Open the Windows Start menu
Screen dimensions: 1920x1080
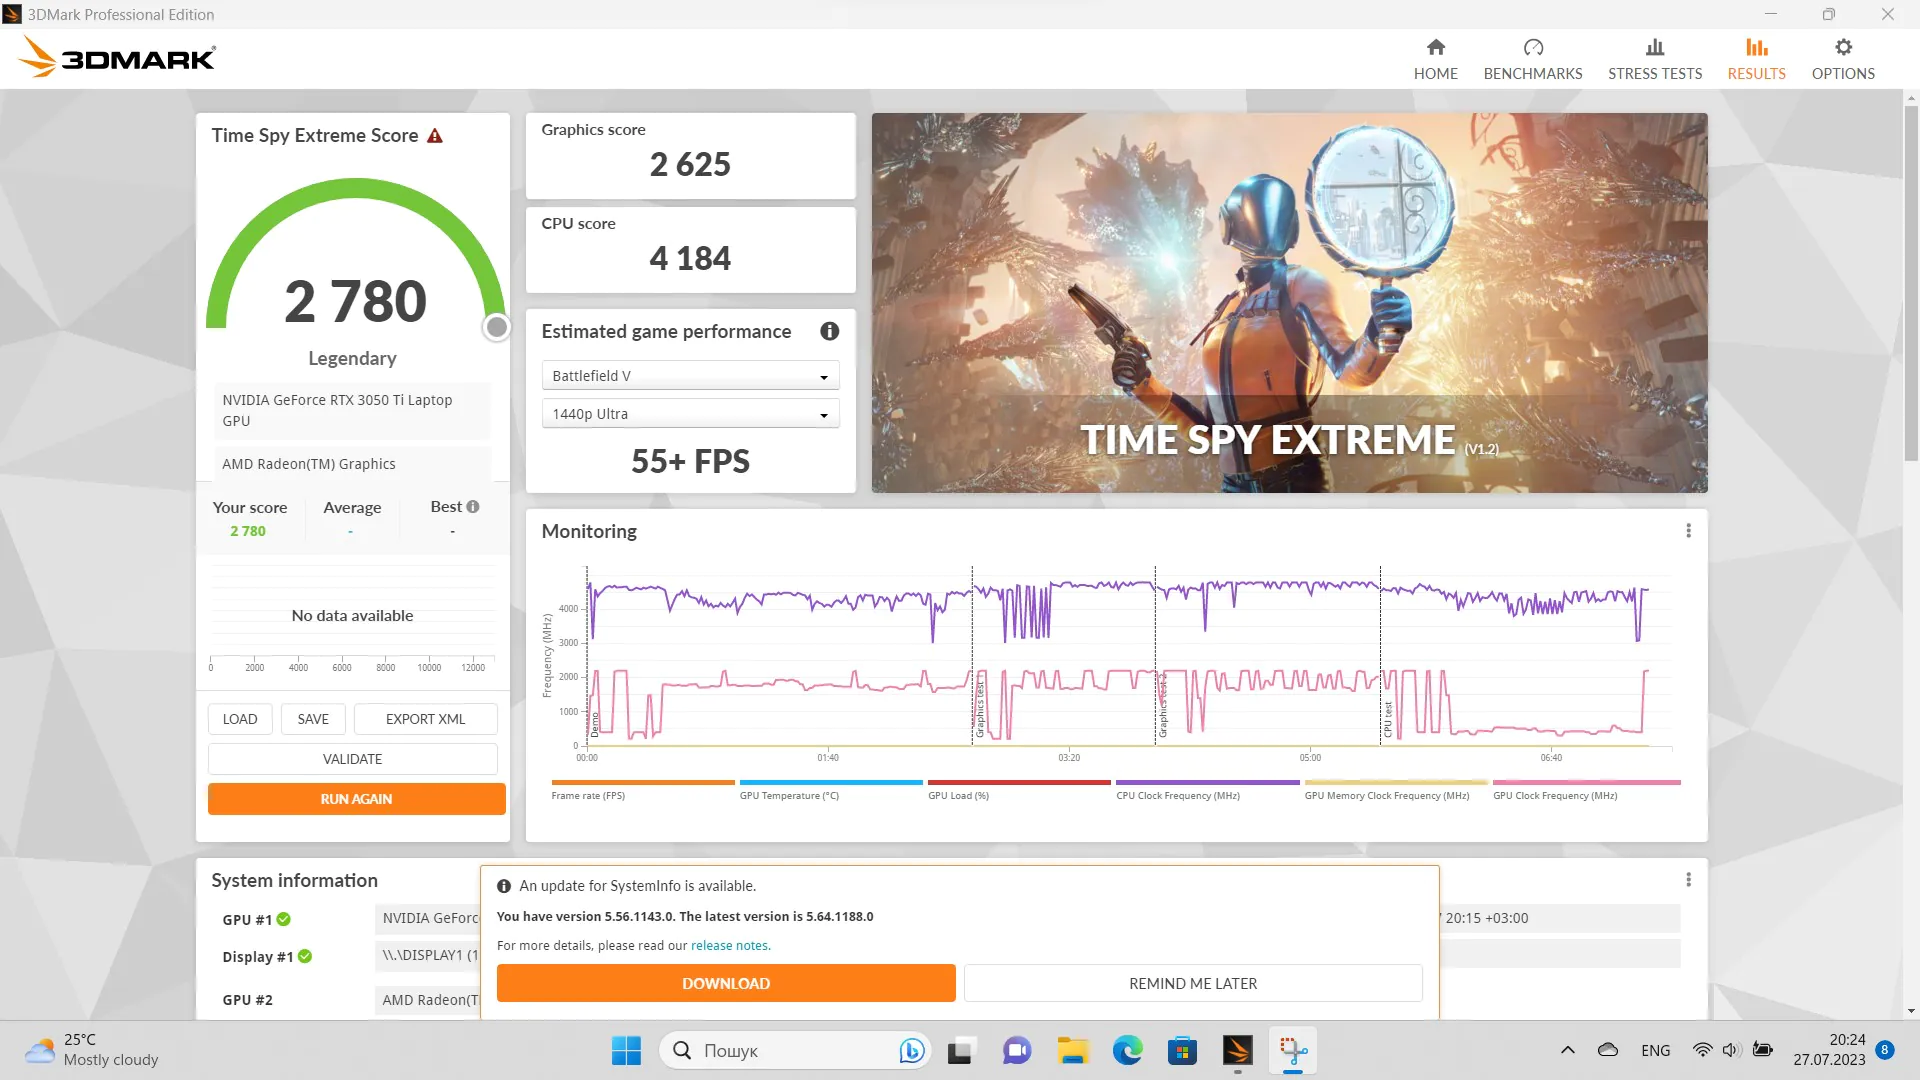click(x=626, y=1050)
